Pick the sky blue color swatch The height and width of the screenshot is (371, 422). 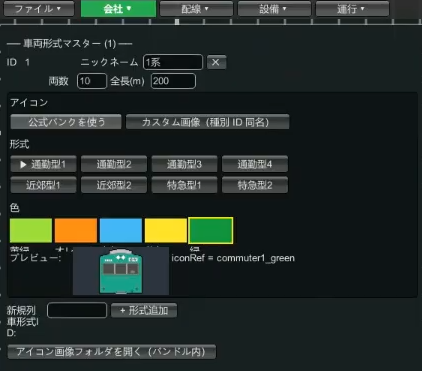[121, 230]
